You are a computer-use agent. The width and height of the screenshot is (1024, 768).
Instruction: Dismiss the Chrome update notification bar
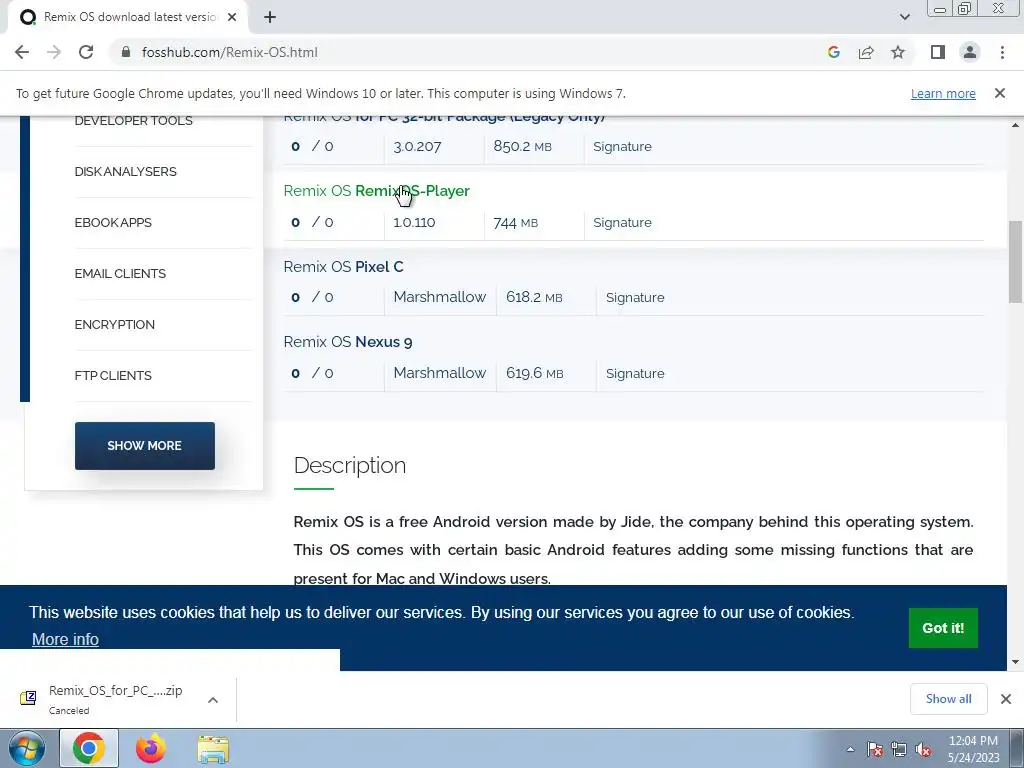[x=999, y=93]
